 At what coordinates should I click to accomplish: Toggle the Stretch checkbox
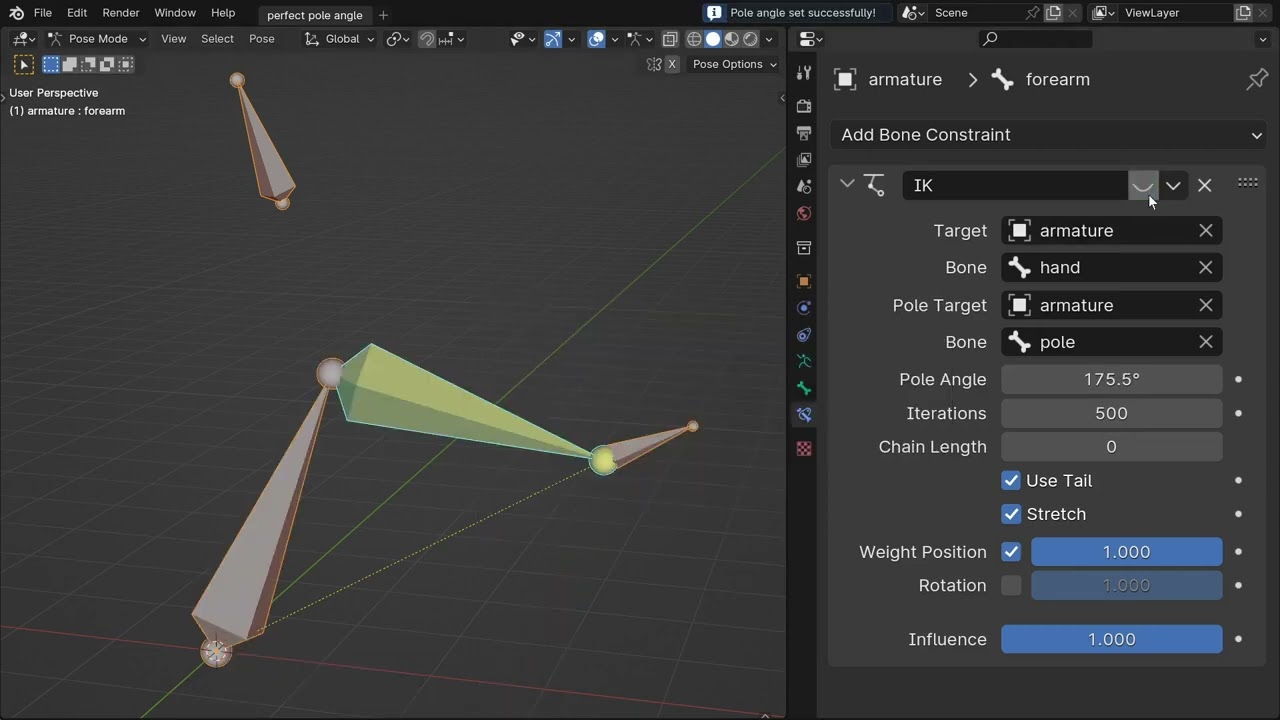click(x=1011, y=514)
